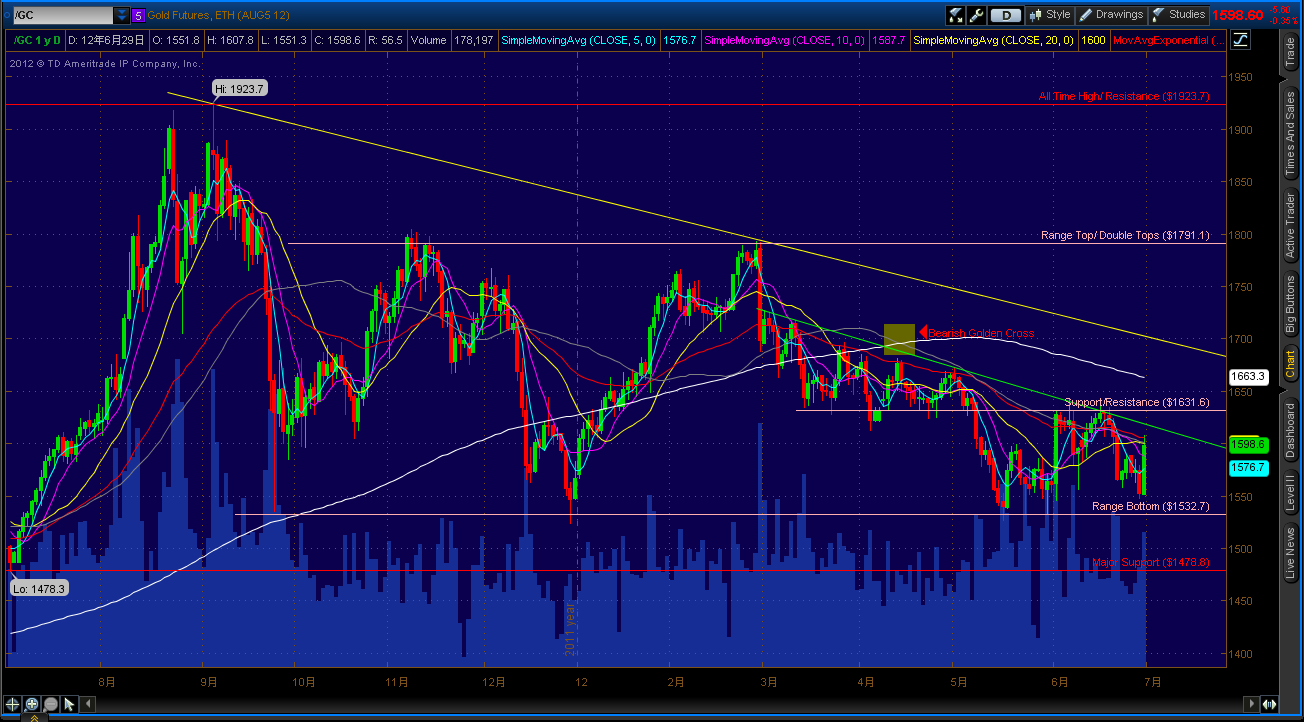1304x722 pixels.
Task: Click the zoom-in magnifier icon
Action: [x=31, y=704]
